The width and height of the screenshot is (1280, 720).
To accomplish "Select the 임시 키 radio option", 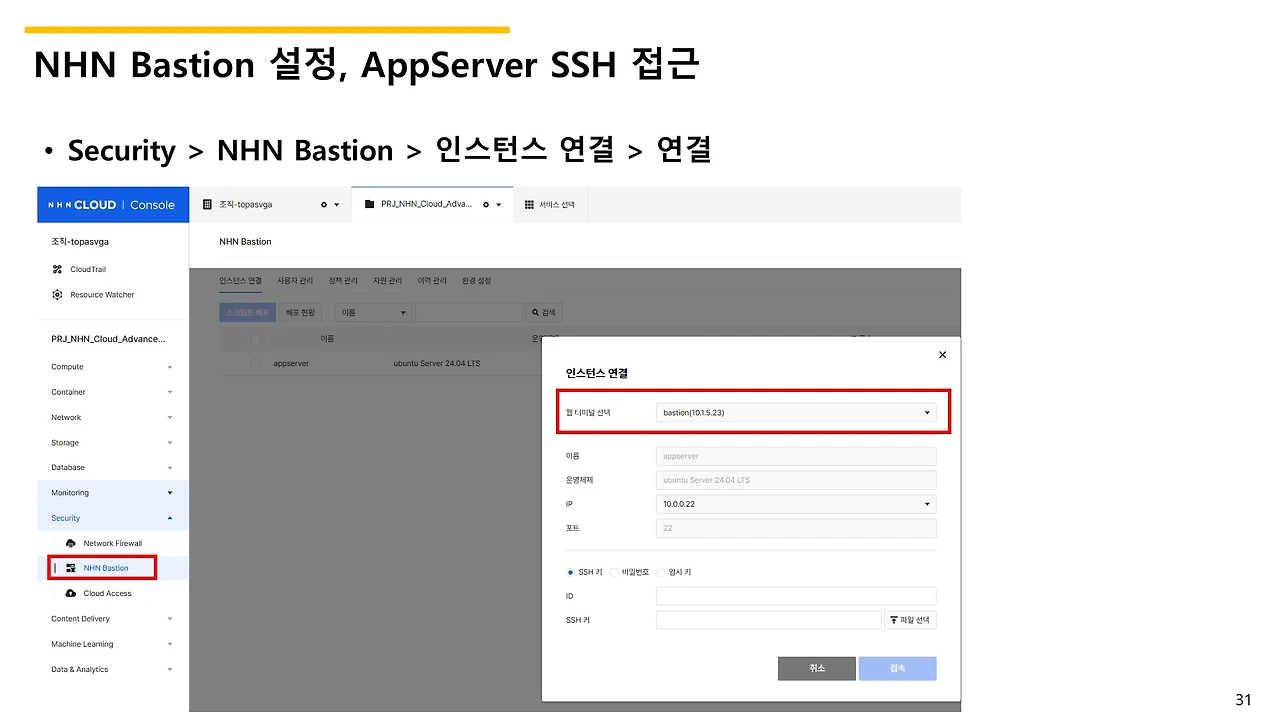I will [x=661, y=572].
